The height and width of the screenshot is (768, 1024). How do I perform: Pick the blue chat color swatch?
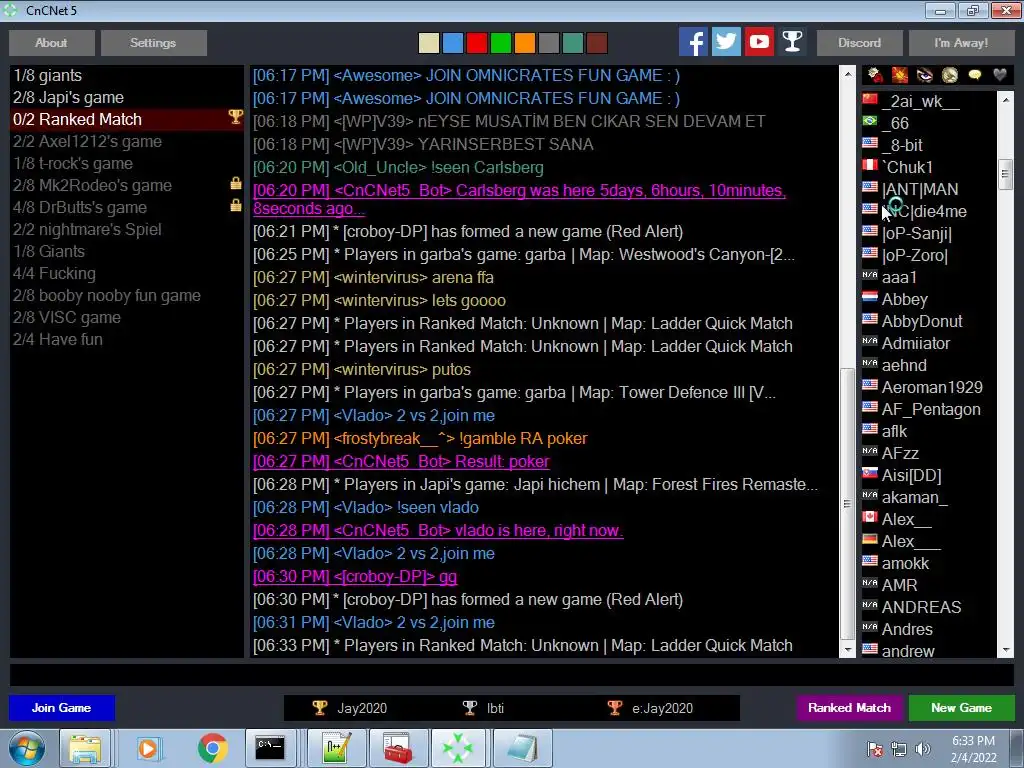click(453, 43)
